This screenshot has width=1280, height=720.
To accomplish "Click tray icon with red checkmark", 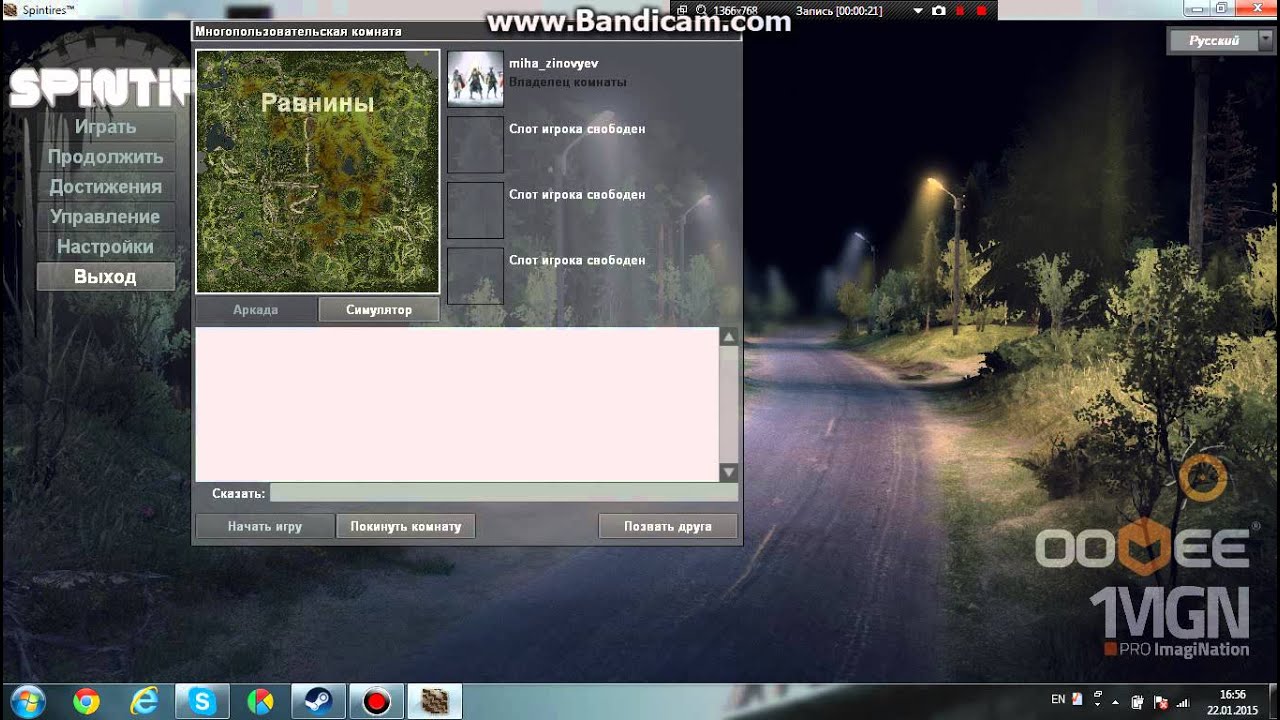I will pyautogui.click(x=1077, y=699).
